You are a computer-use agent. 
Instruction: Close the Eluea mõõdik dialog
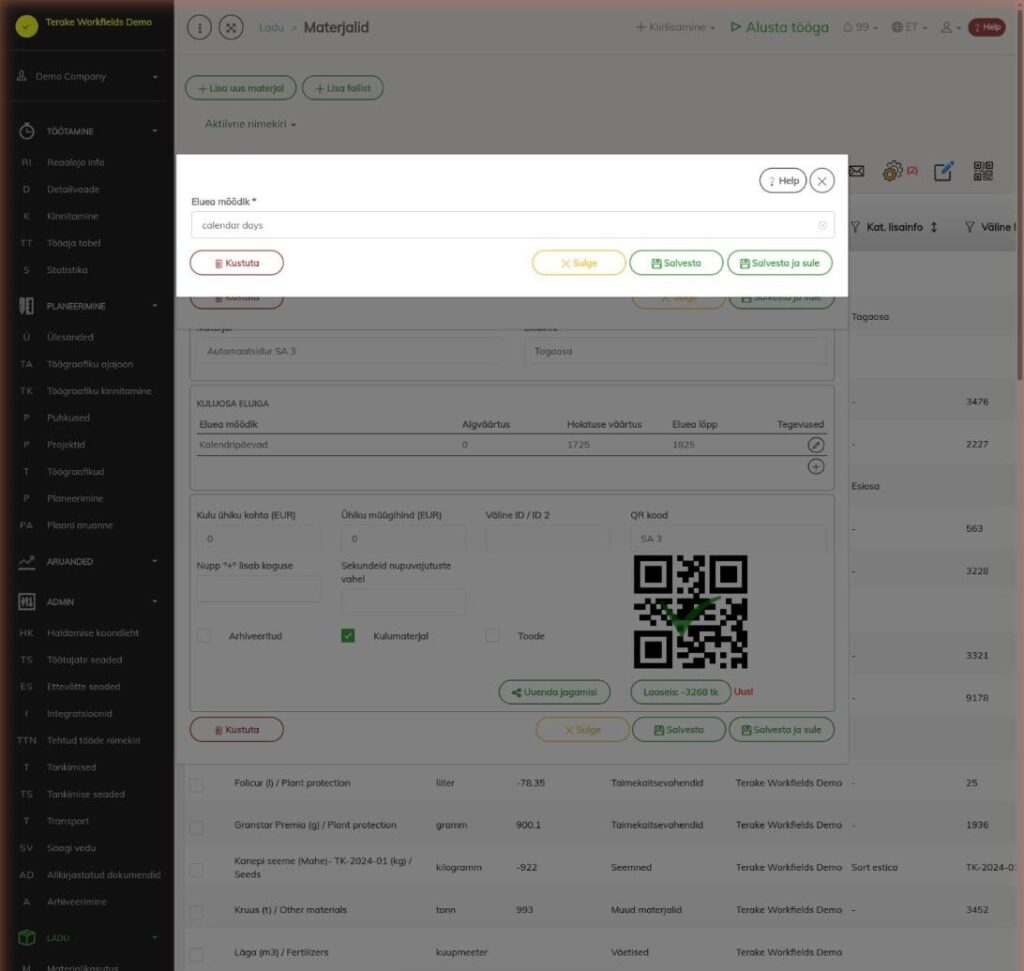click(822, 181)
